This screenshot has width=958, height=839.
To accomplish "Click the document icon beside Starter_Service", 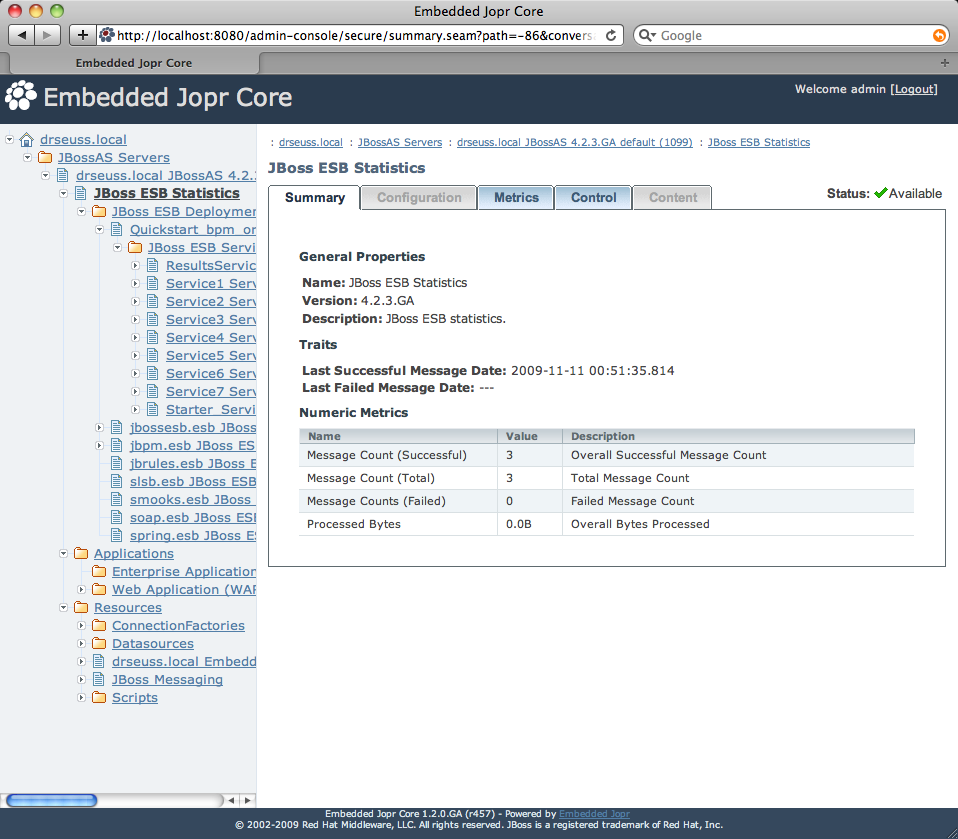I will (153, 409).
